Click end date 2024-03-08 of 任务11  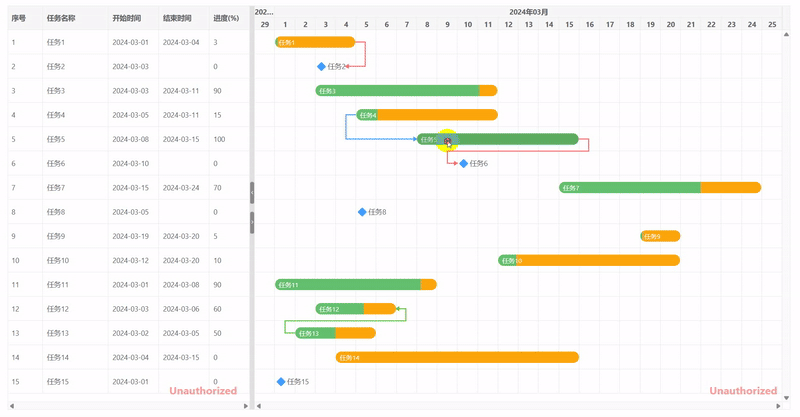click(x=181, y=285)
